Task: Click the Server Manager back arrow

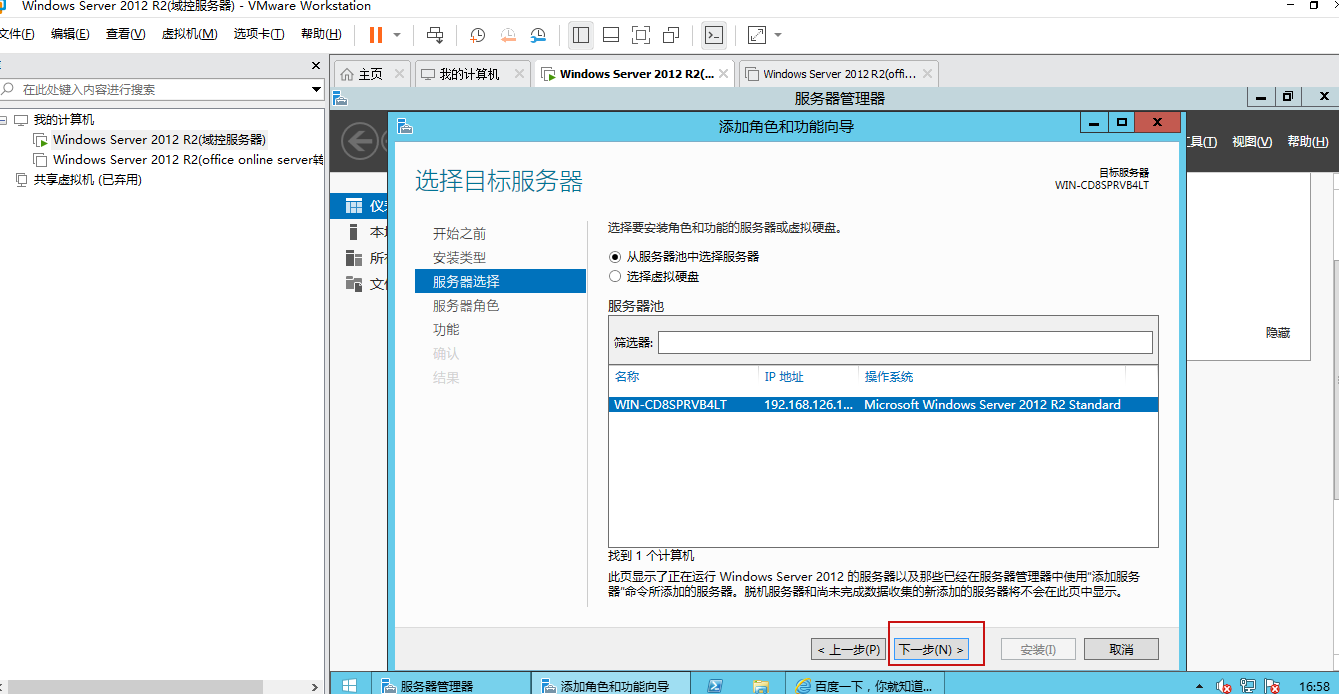Action: coord(360,141)
